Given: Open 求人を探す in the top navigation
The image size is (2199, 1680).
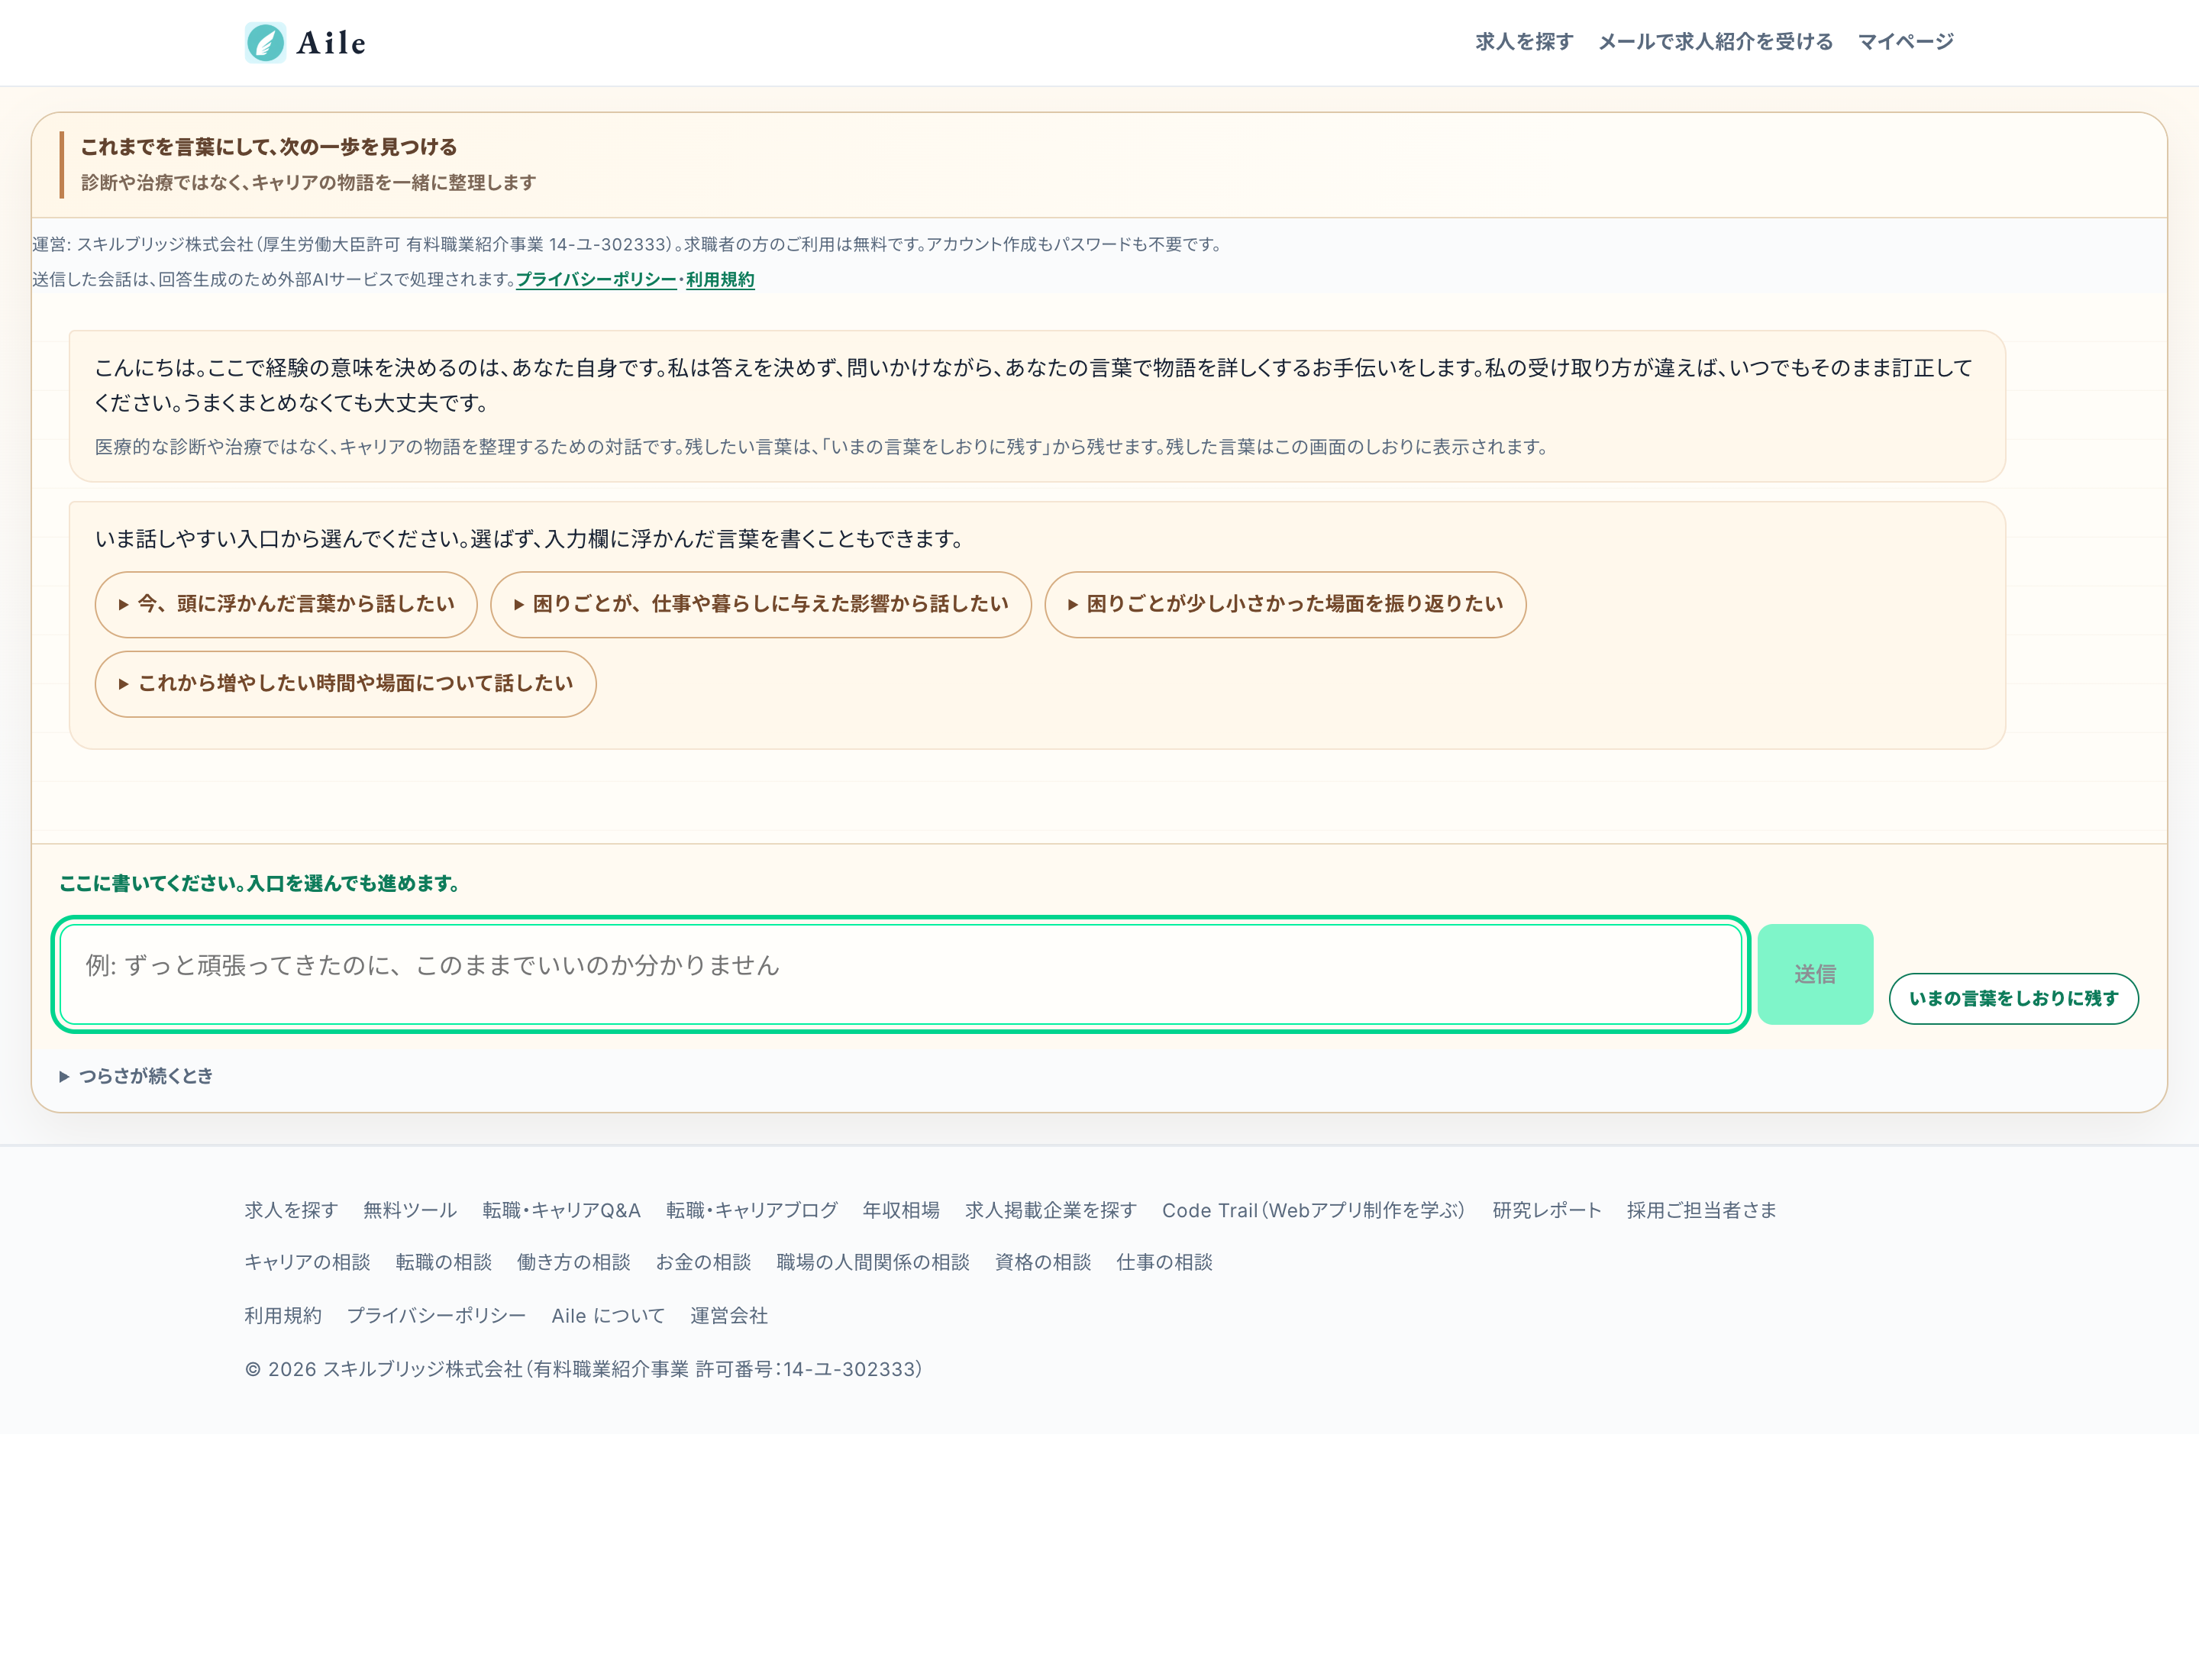Looking at the screenshot, I should pyautogui.click(x=1524, y=42).
